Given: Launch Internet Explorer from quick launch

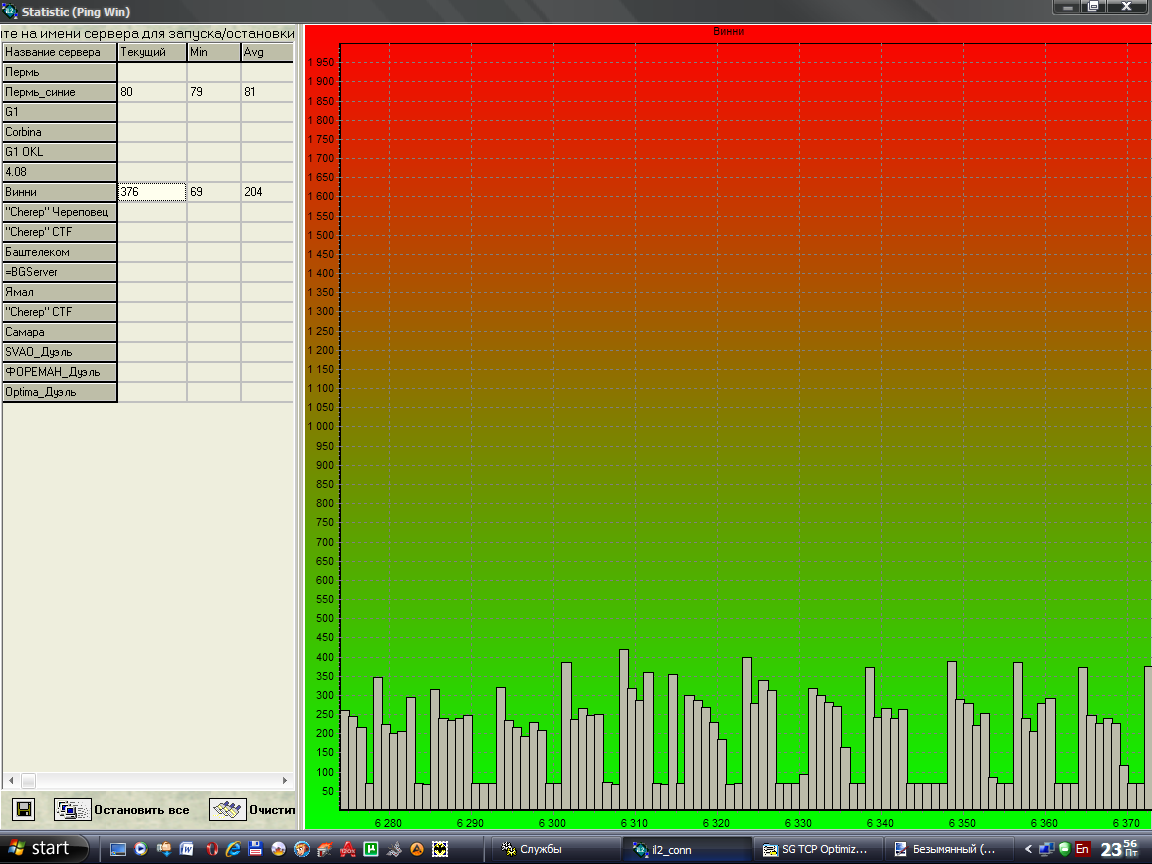Looking at the screenshot, I should 234,849.
